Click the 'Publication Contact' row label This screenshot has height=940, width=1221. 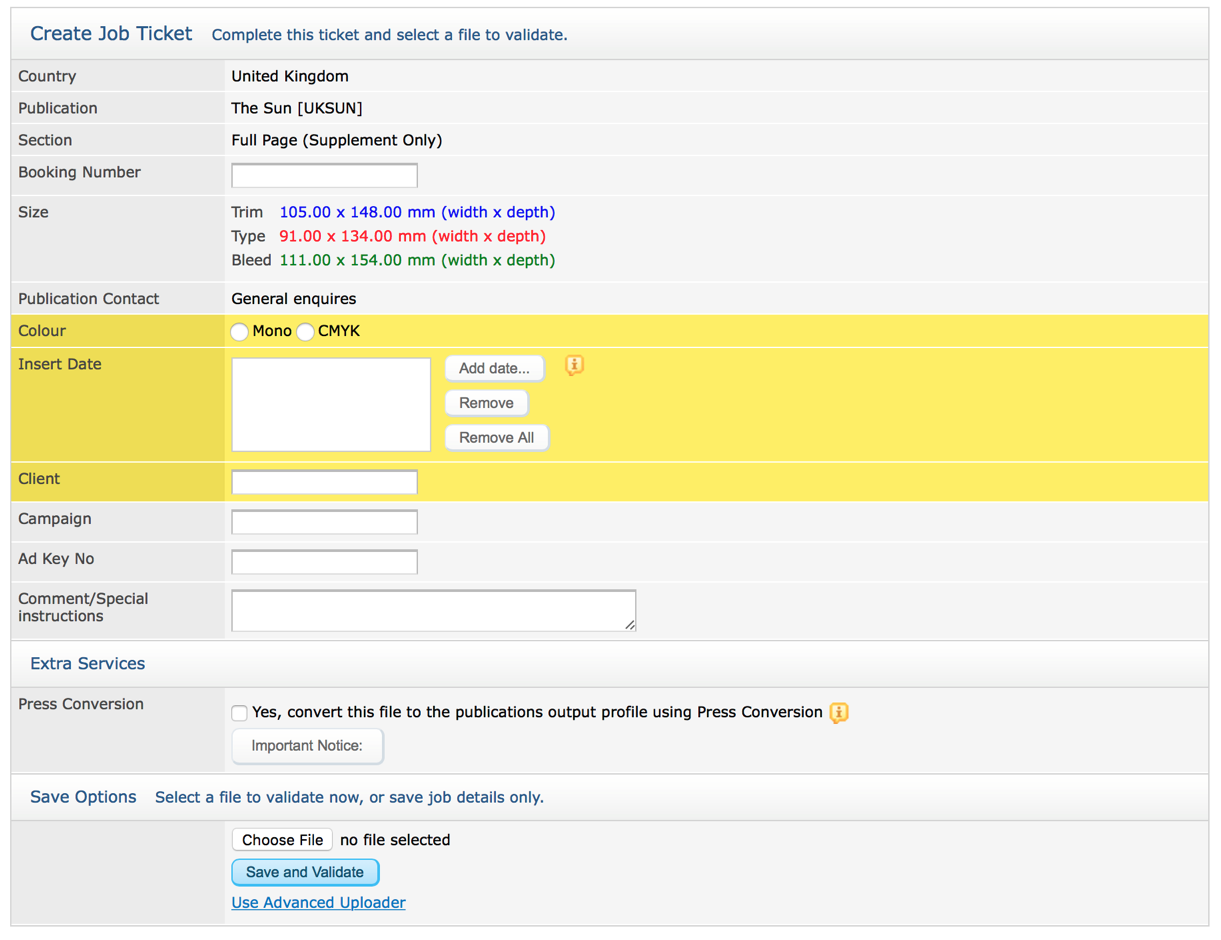[89, 299]
